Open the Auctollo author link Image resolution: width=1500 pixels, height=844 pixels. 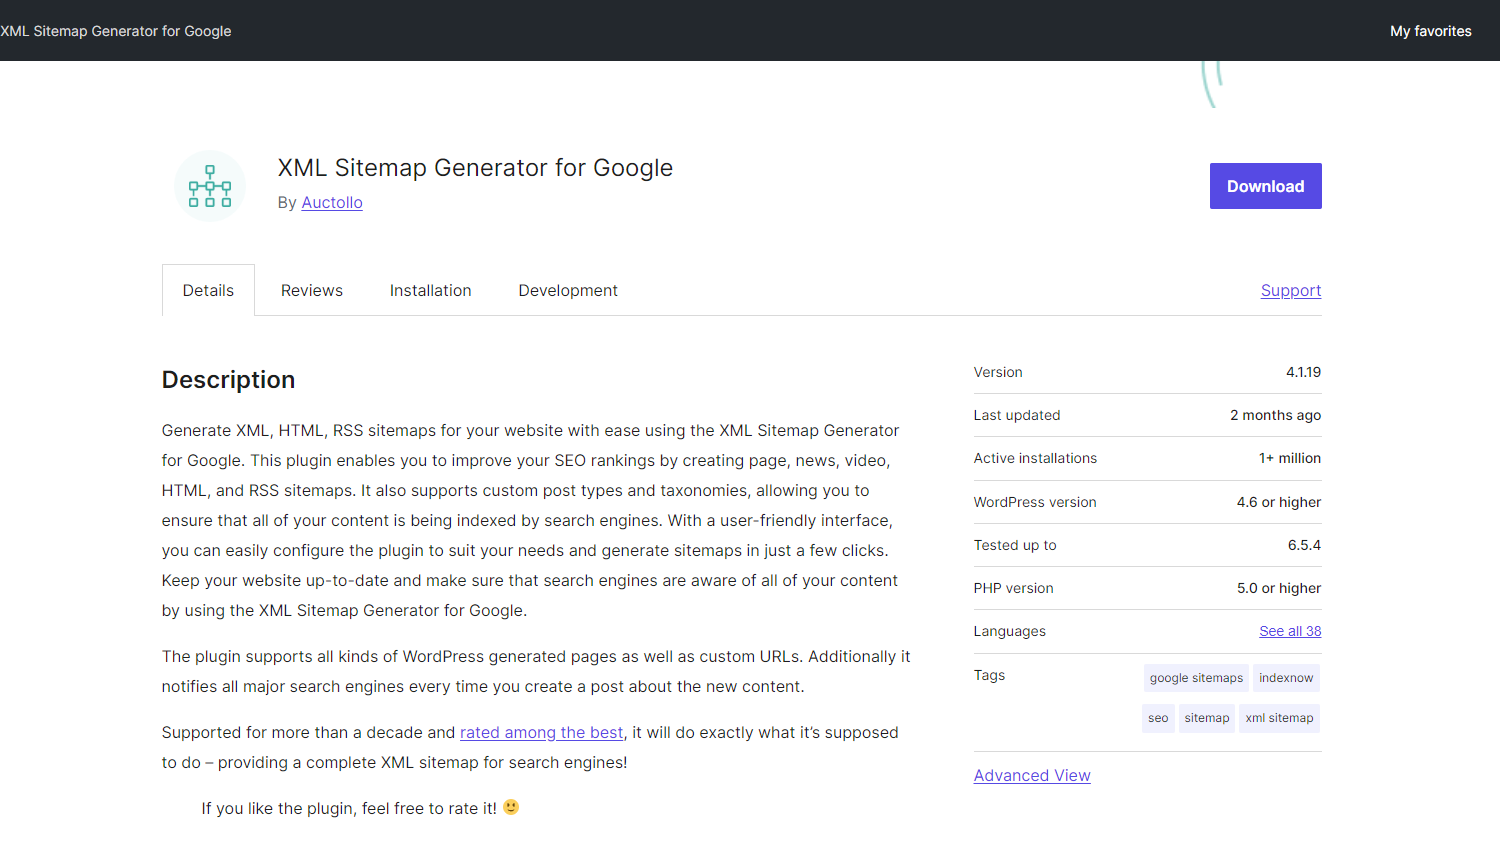pyautogui.click(x=332, y=202)
